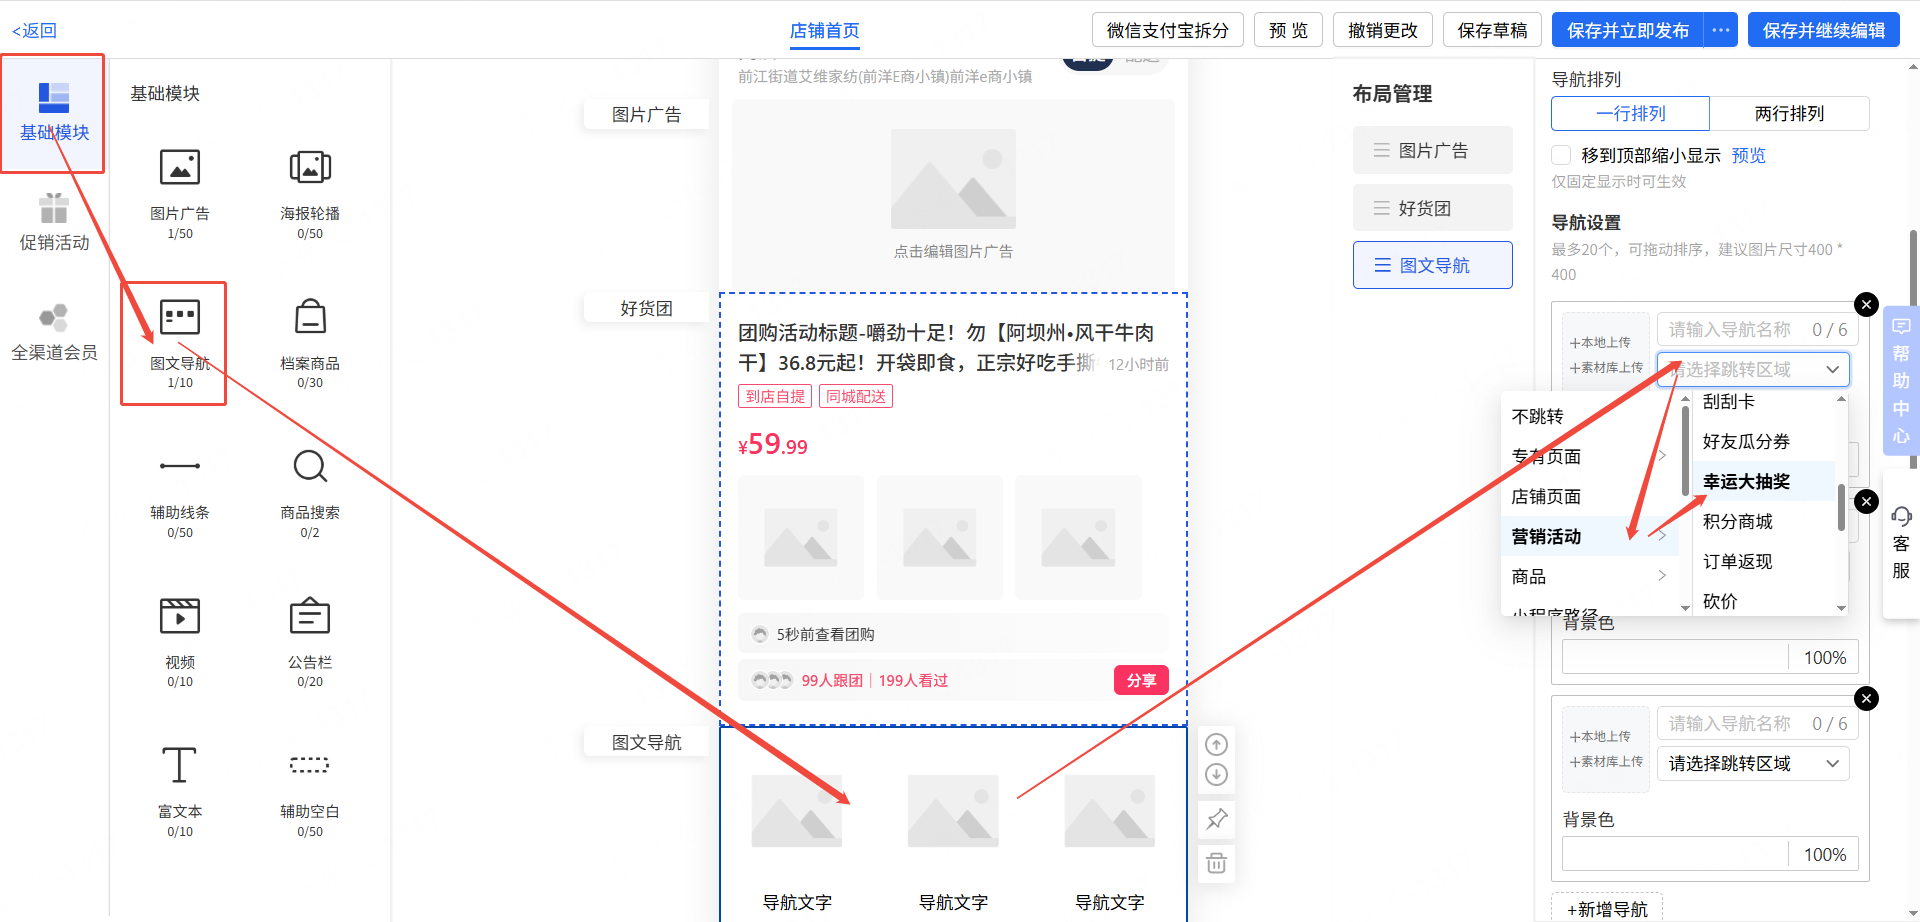Choose 不跳转 in the jump menu
This screenshot has width=1920, height=922.
(x=1590, y=416)
